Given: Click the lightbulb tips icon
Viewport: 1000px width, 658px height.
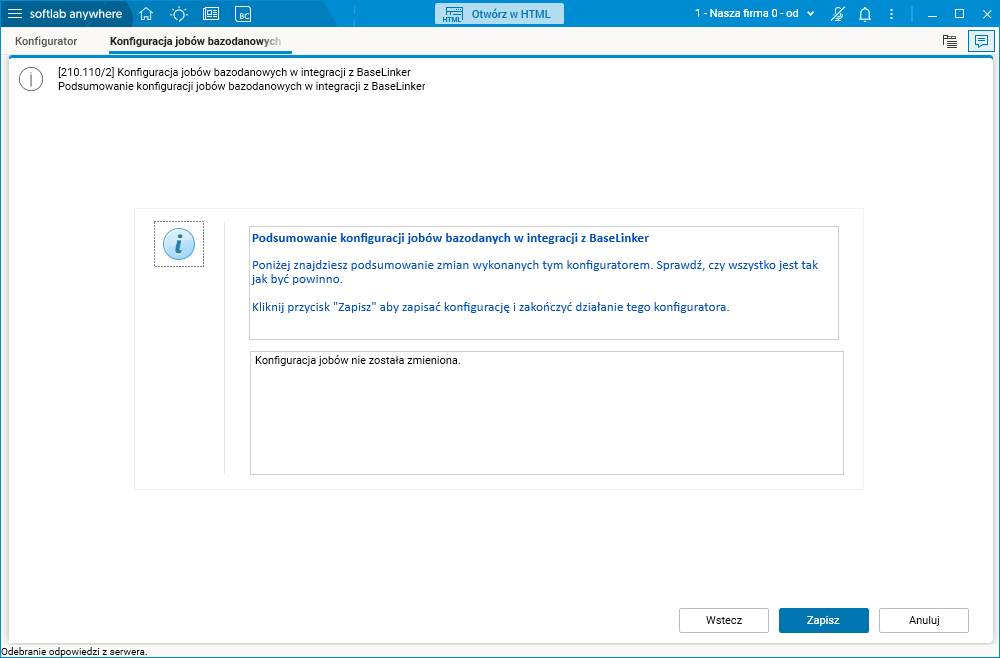Looking at the screenshot, I should [179, 14].
